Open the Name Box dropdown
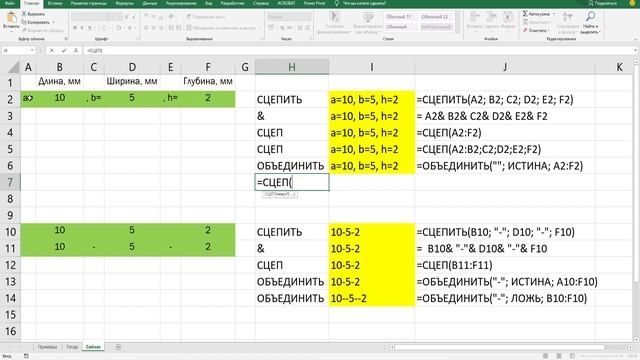Viewport: 640px width, 360px height. point(32,50)
